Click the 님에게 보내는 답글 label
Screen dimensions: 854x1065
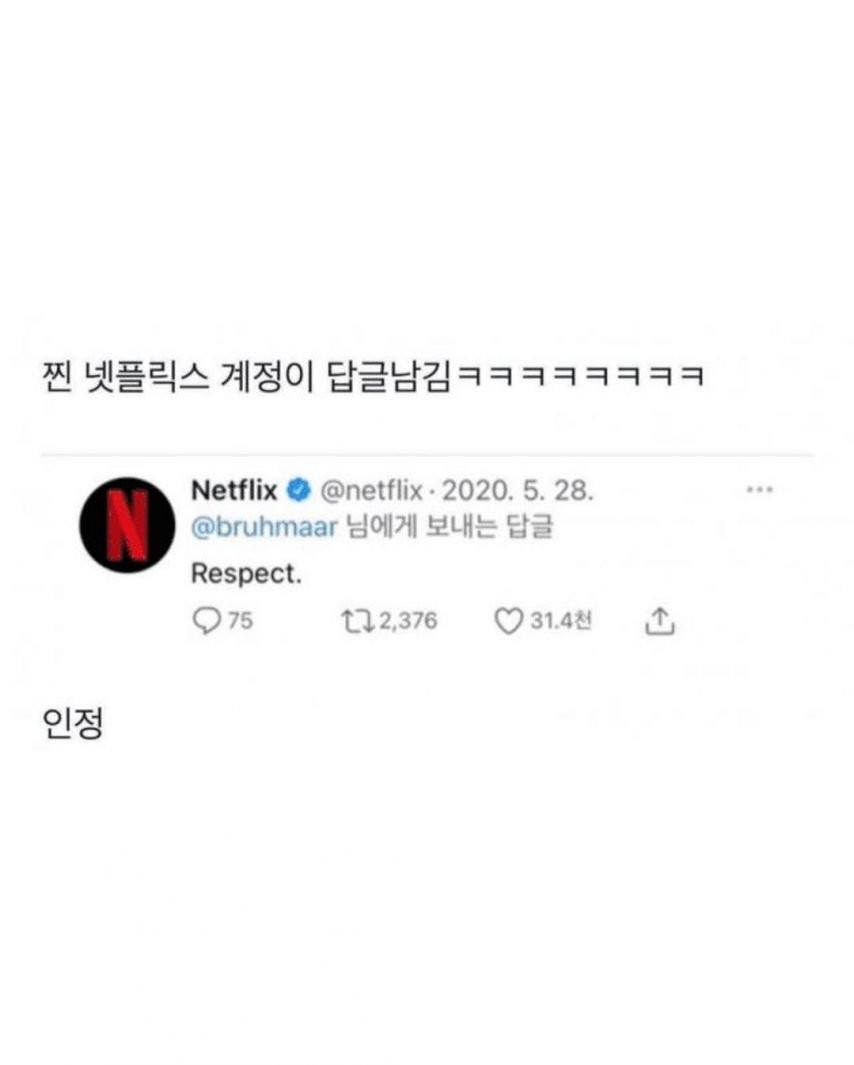450,527
